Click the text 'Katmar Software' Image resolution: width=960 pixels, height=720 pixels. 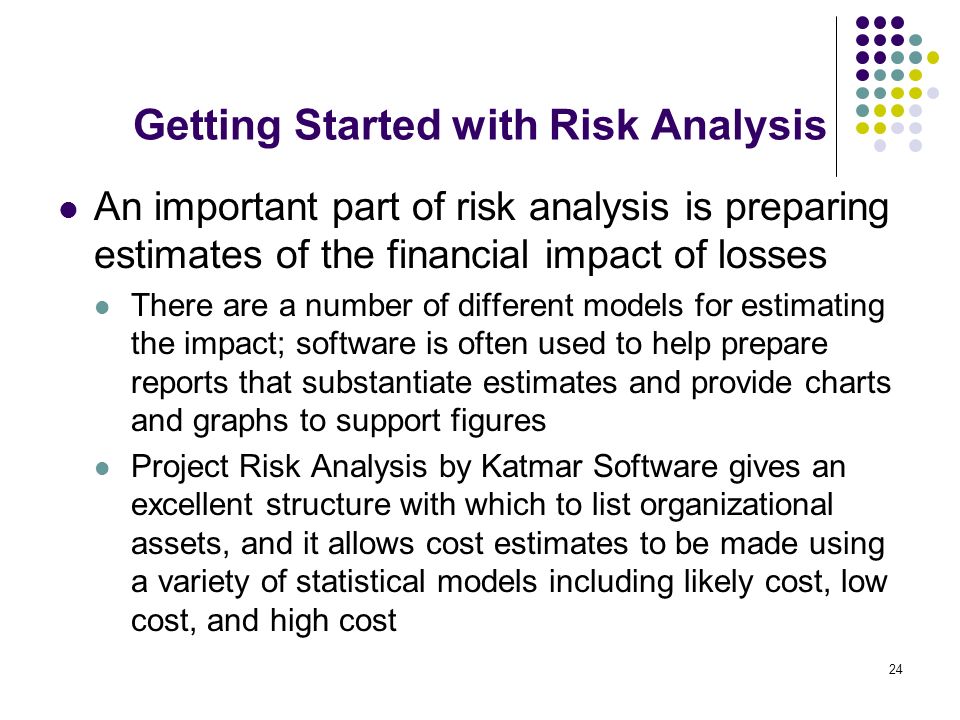click(x=599, y=466)
